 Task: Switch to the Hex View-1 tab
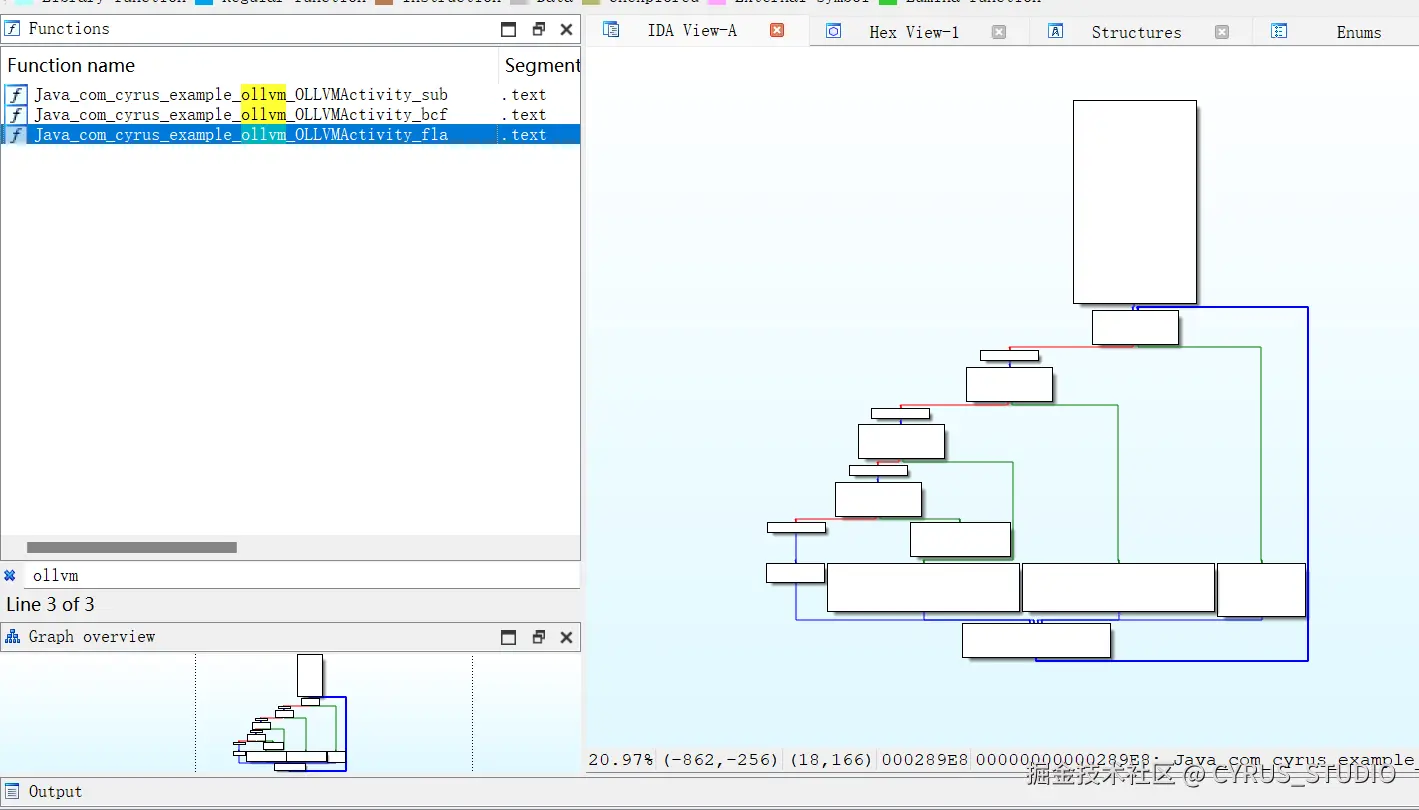pyautogui.click(x=914, y=32)
